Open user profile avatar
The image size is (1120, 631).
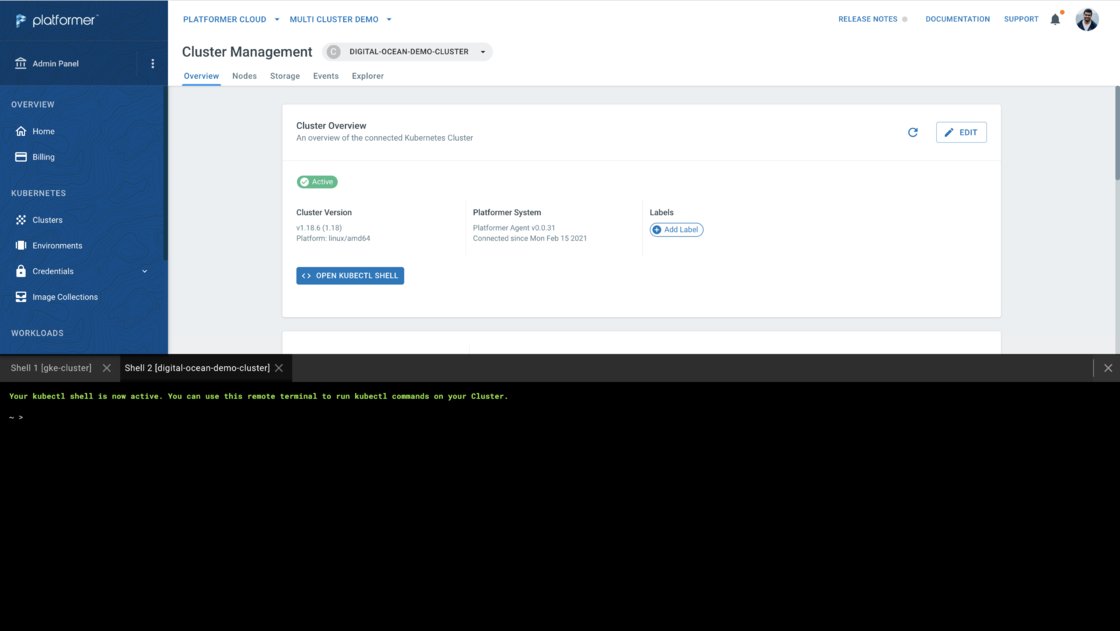tap(1087, 19)
